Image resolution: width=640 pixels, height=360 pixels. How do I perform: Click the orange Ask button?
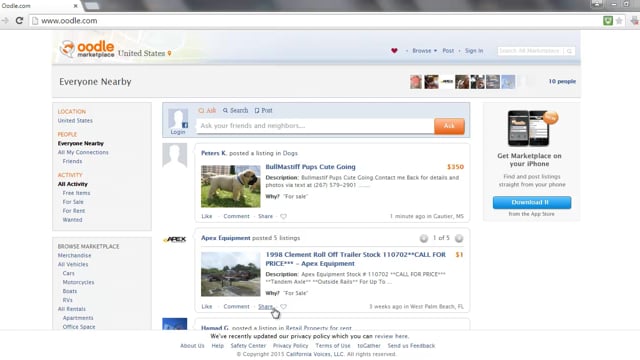449,126
